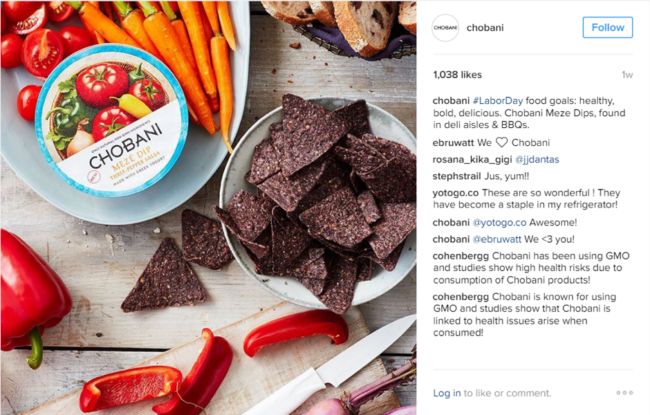The height and width of the screenshot is (415, 650).
Task: Click the chobani username in the caption
Action: click(451, 101)
